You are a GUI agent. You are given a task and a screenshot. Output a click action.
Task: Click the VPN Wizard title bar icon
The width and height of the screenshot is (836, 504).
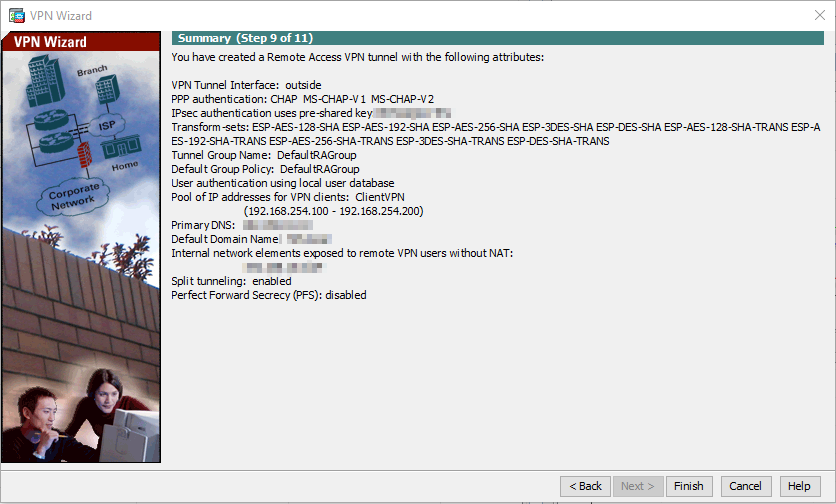pyautogui.click(x=17, y=15)
